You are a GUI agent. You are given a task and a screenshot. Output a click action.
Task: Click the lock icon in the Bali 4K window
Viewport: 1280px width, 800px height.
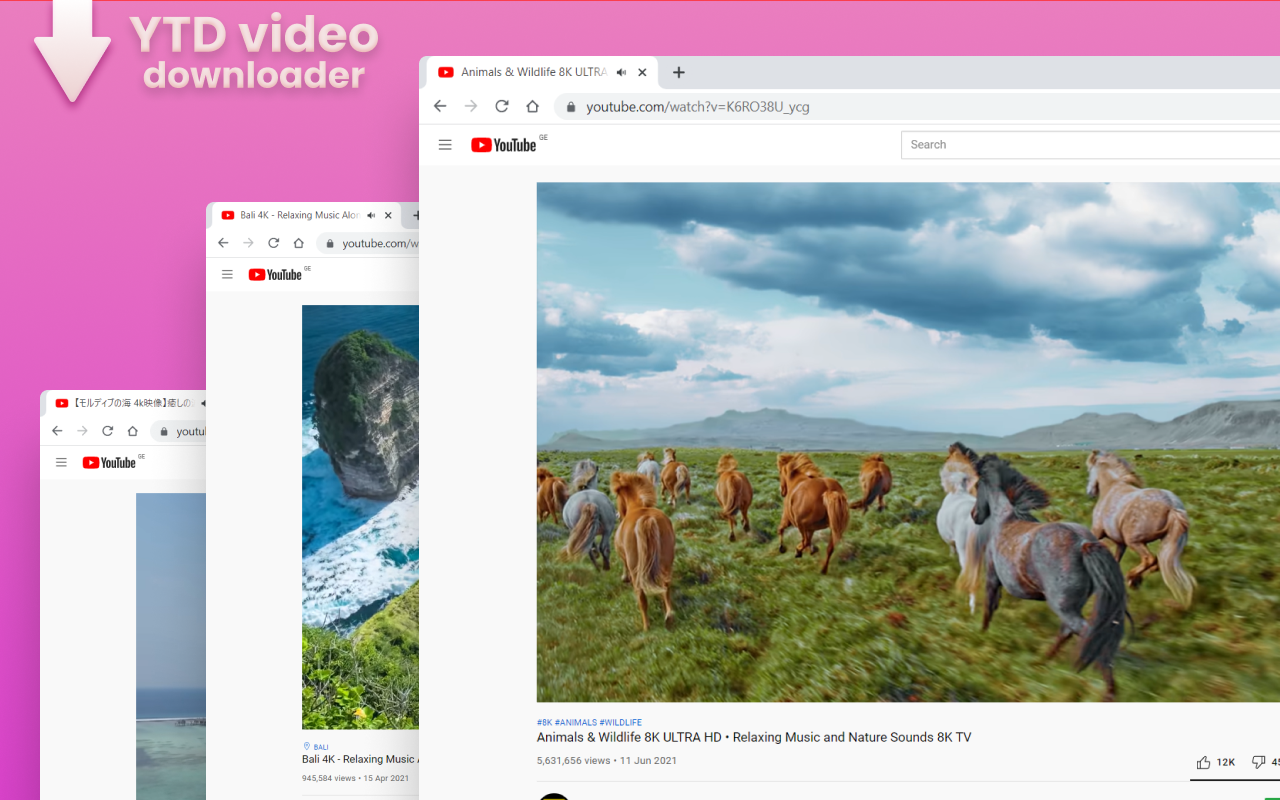pyautogui.click(x=329, y=243)
